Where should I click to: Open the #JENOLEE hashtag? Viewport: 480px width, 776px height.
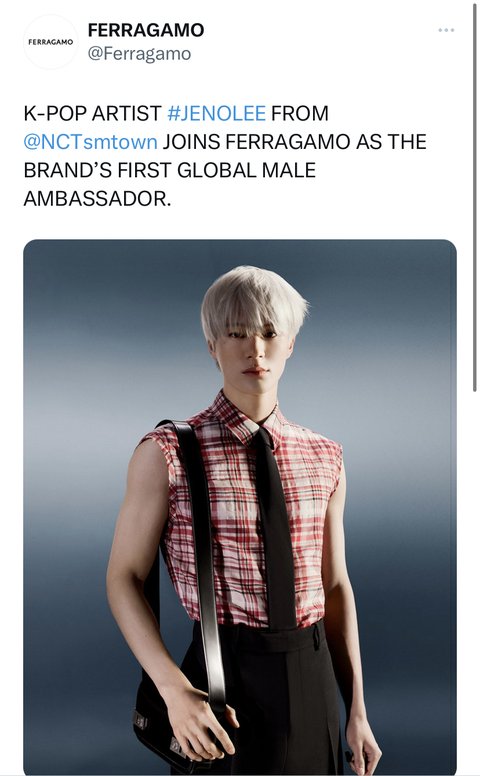pyautogui.click(x=216, y=113)
